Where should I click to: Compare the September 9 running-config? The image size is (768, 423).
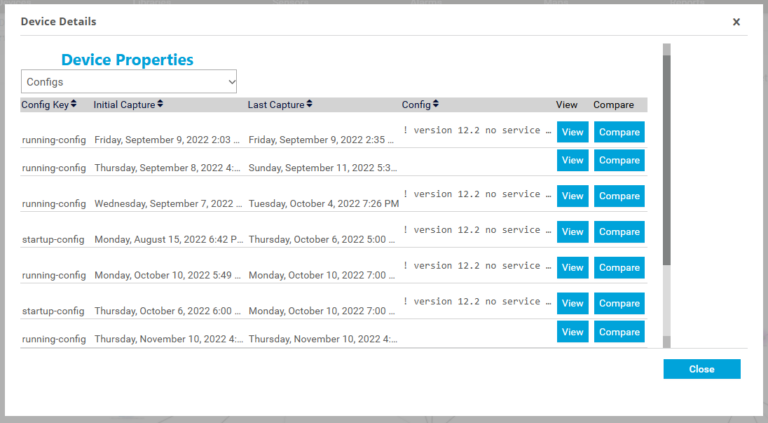pyautogui.click(x=619, y=132)
